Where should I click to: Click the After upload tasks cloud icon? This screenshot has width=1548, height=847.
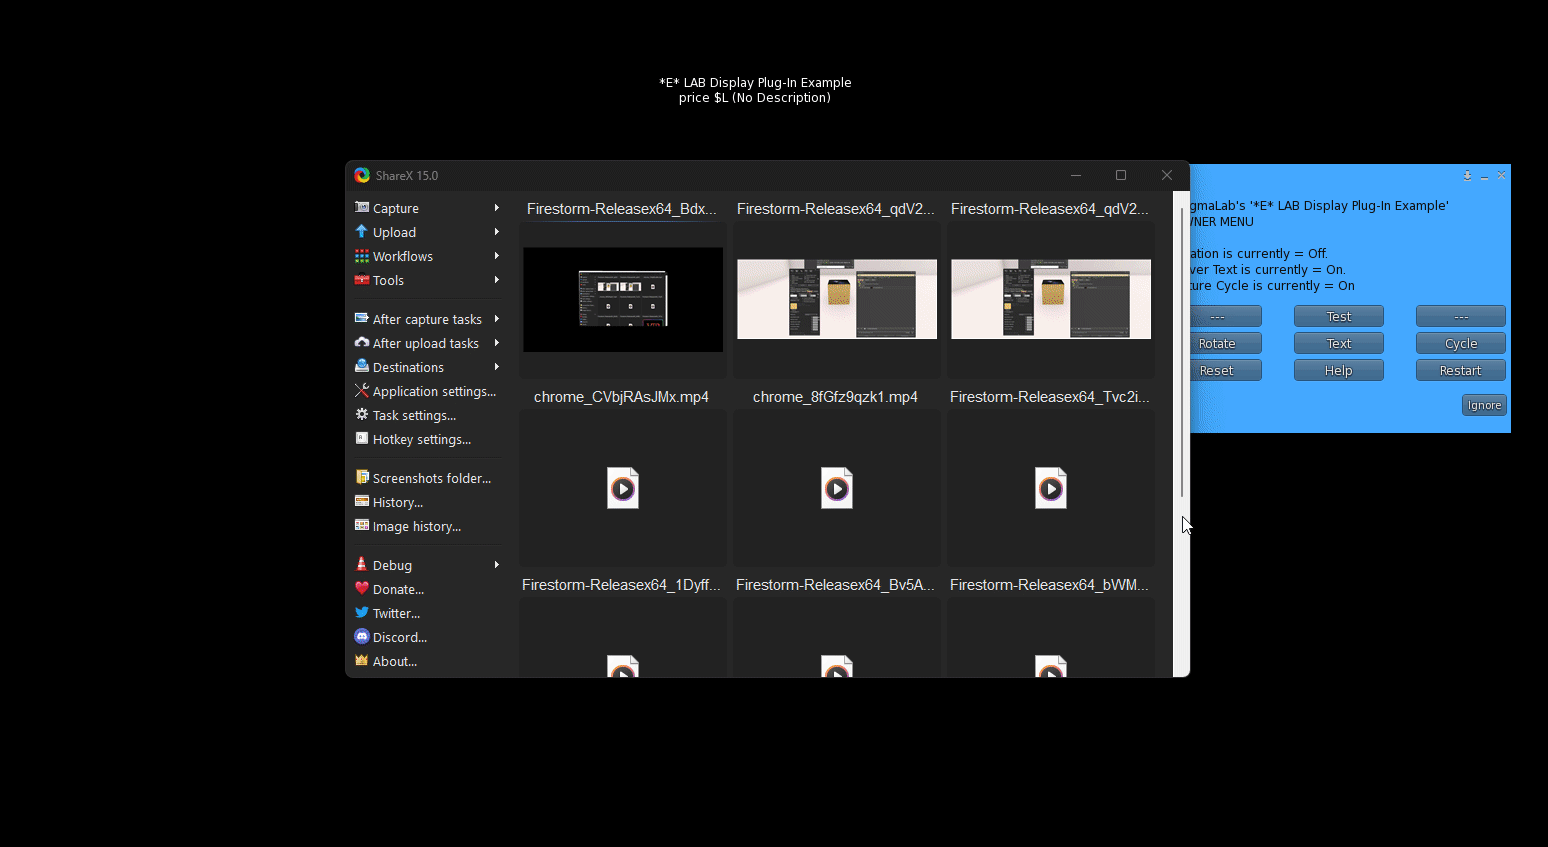click(362, 342)
